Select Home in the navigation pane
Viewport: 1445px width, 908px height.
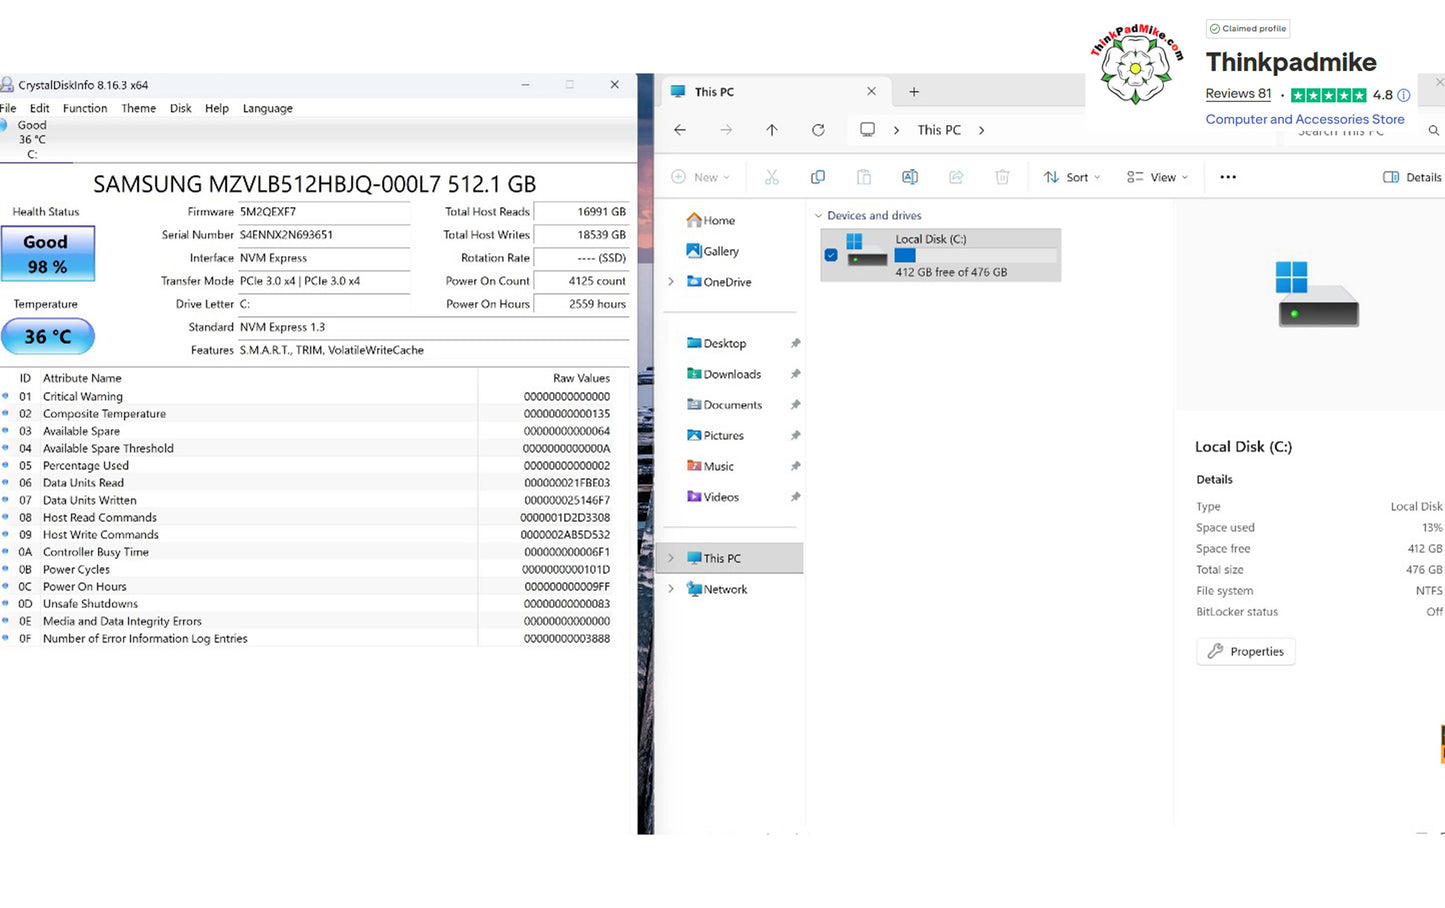pos(711,220)
